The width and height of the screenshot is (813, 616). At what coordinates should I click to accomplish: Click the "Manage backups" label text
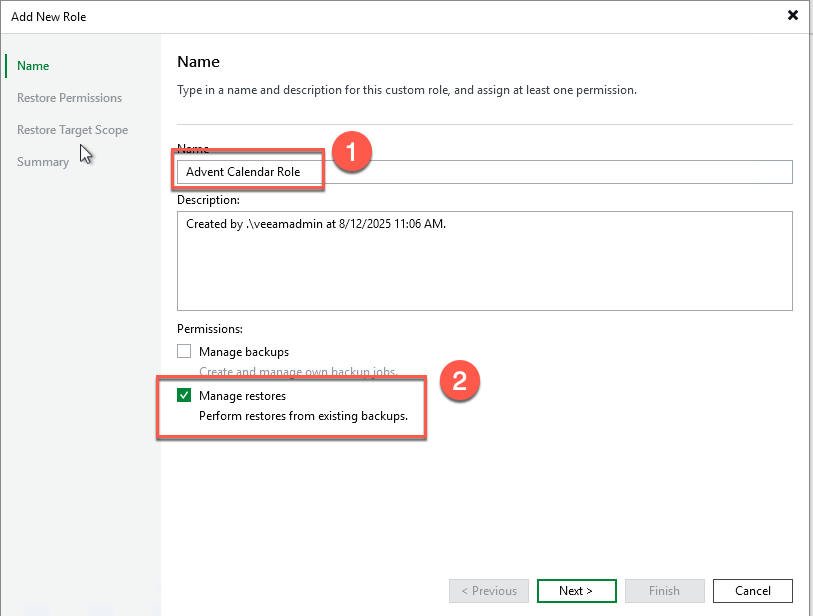(244, 352)
